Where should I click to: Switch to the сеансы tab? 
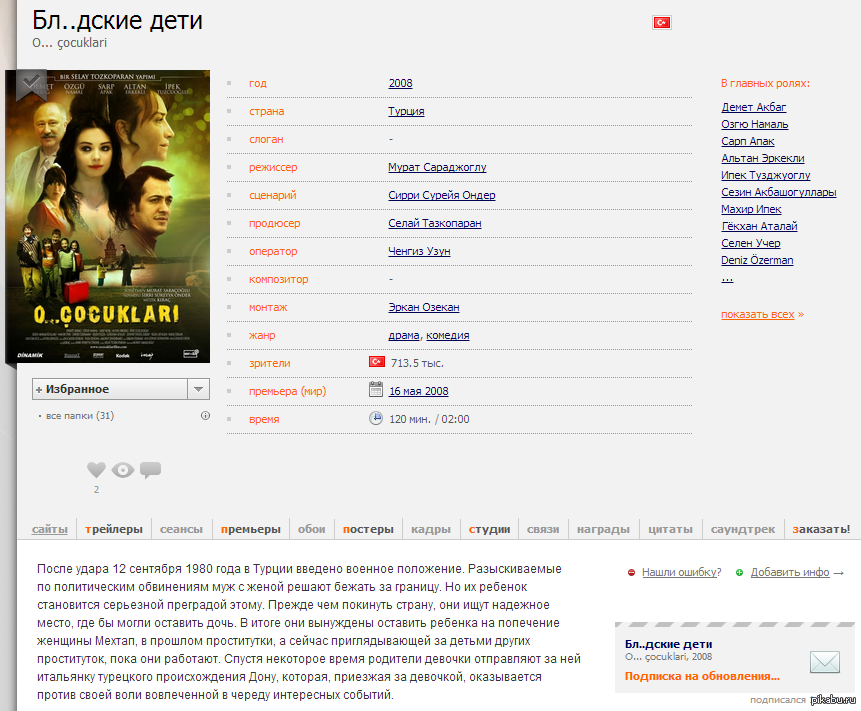click(x=181, y=529)
